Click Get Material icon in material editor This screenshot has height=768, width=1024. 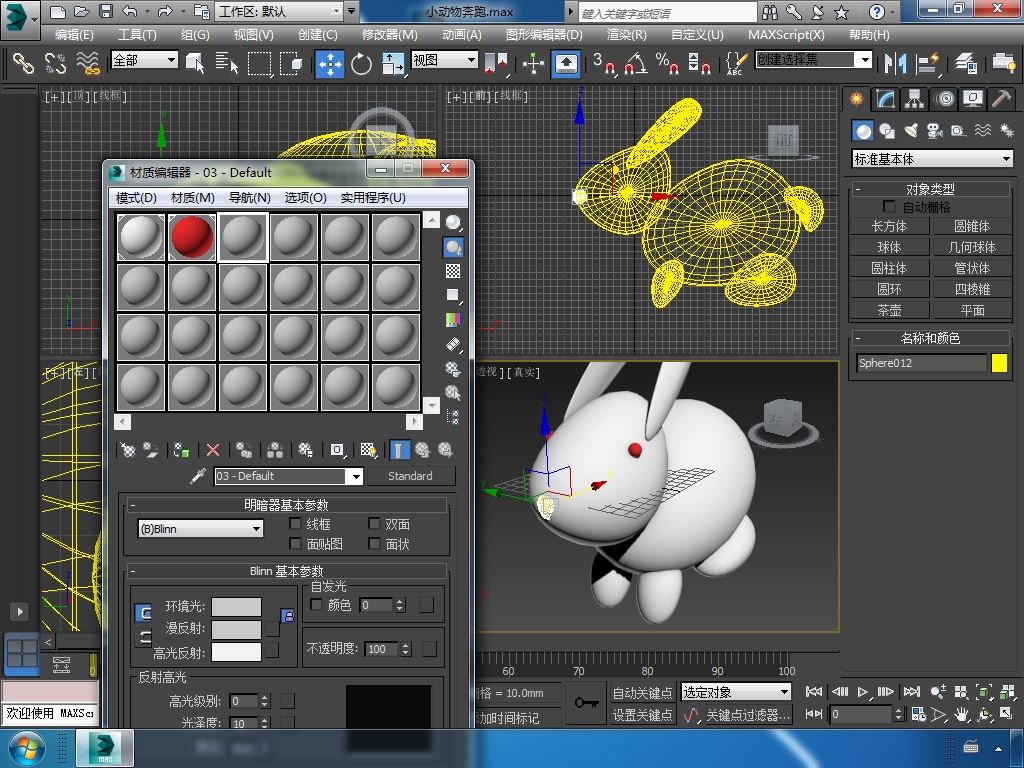pos(128,450)
